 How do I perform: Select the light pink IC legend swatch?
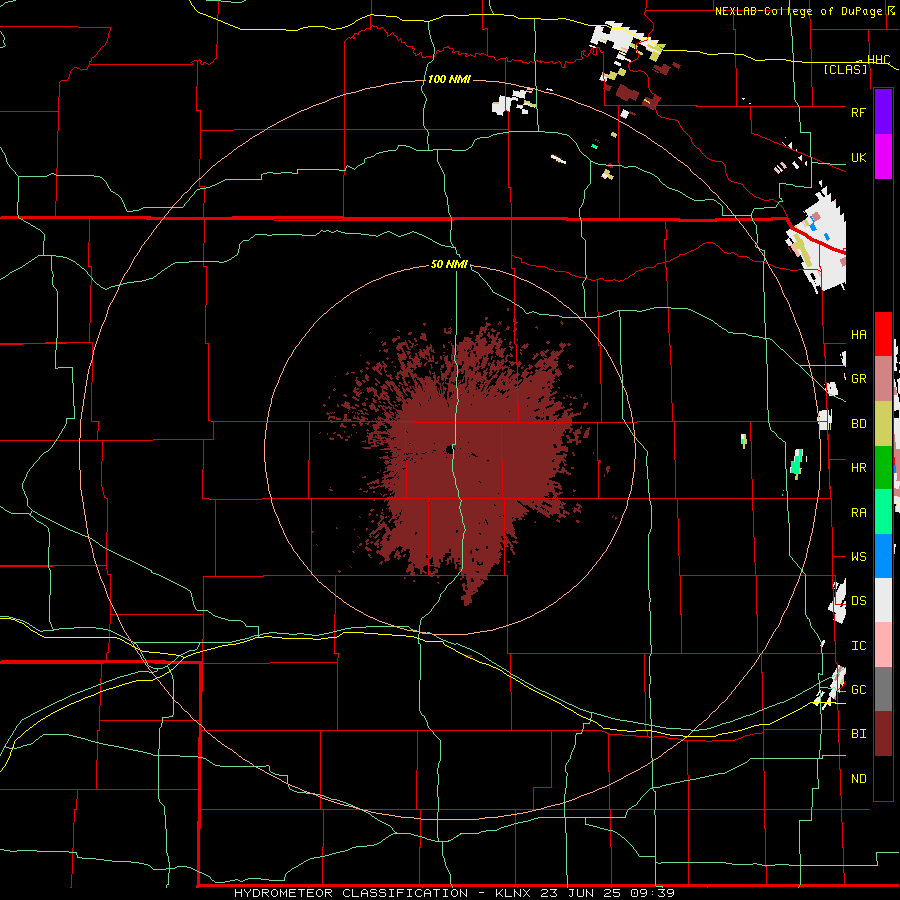pos(883,645)
